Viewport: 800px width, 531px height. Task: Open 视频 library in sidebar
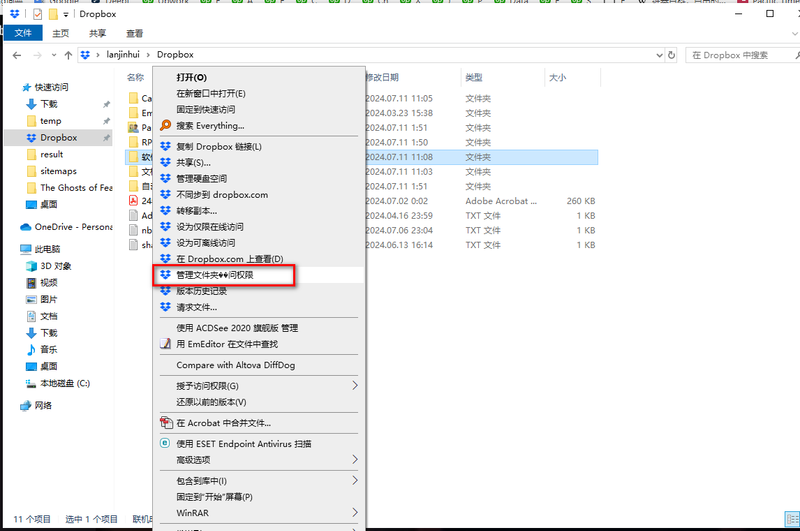click(x=49, y=283)
